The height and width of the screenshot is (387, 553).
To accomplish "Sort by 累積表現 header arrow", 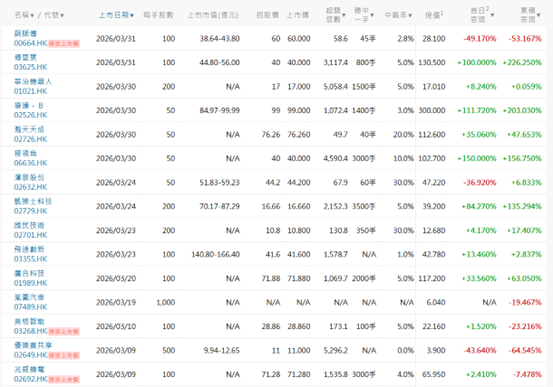I will (538, 15).
